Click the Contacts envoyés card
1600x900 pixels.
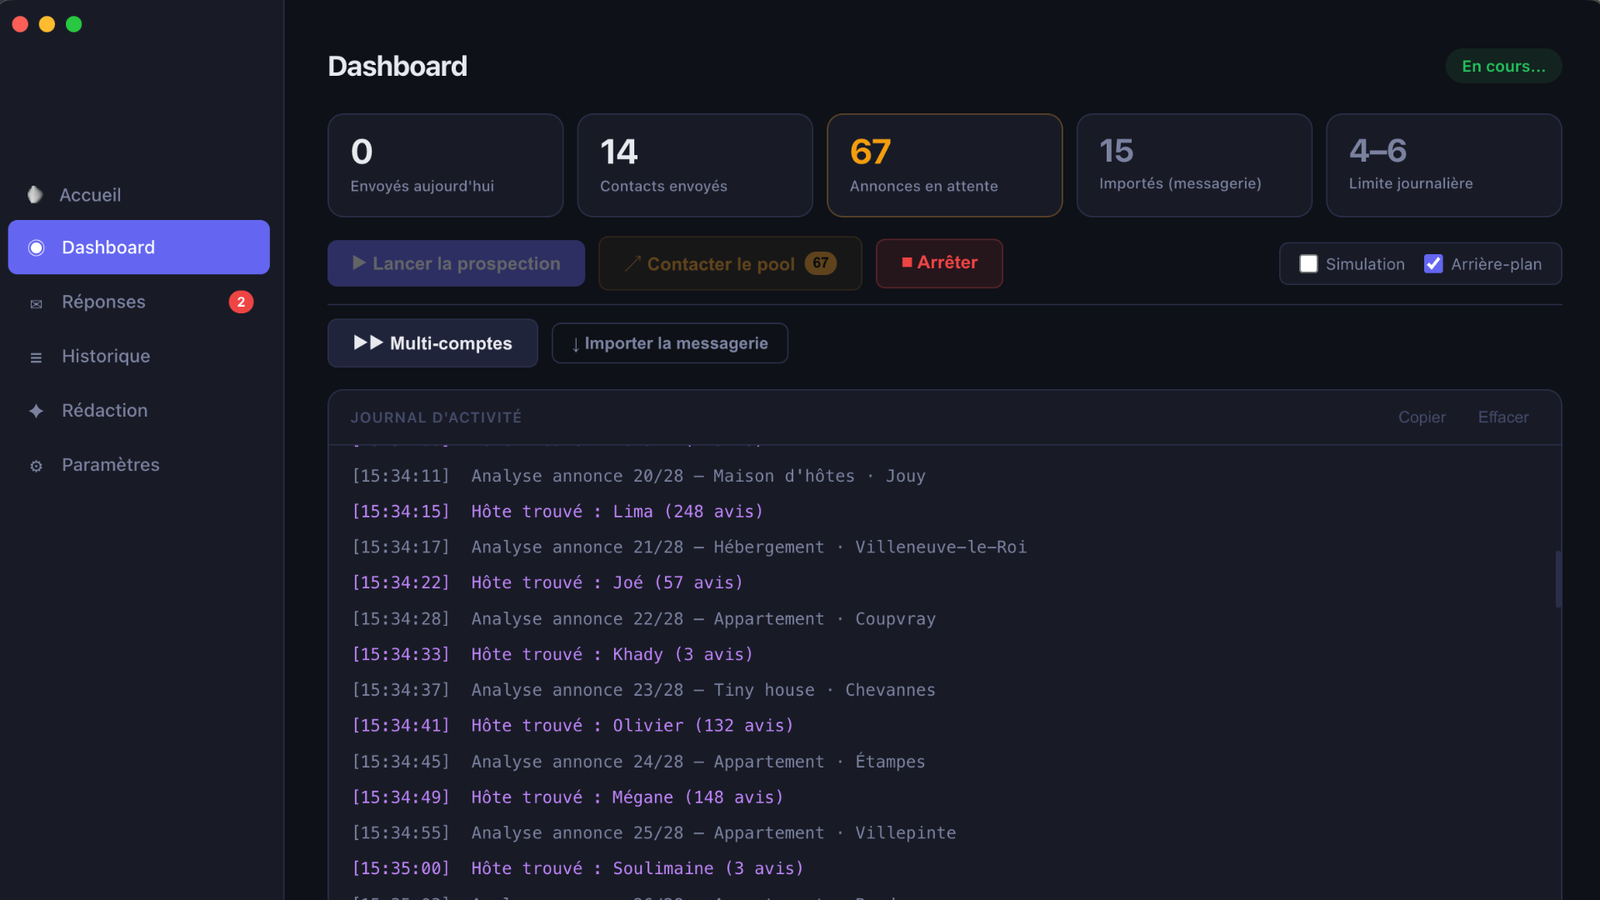click(695, 165)
